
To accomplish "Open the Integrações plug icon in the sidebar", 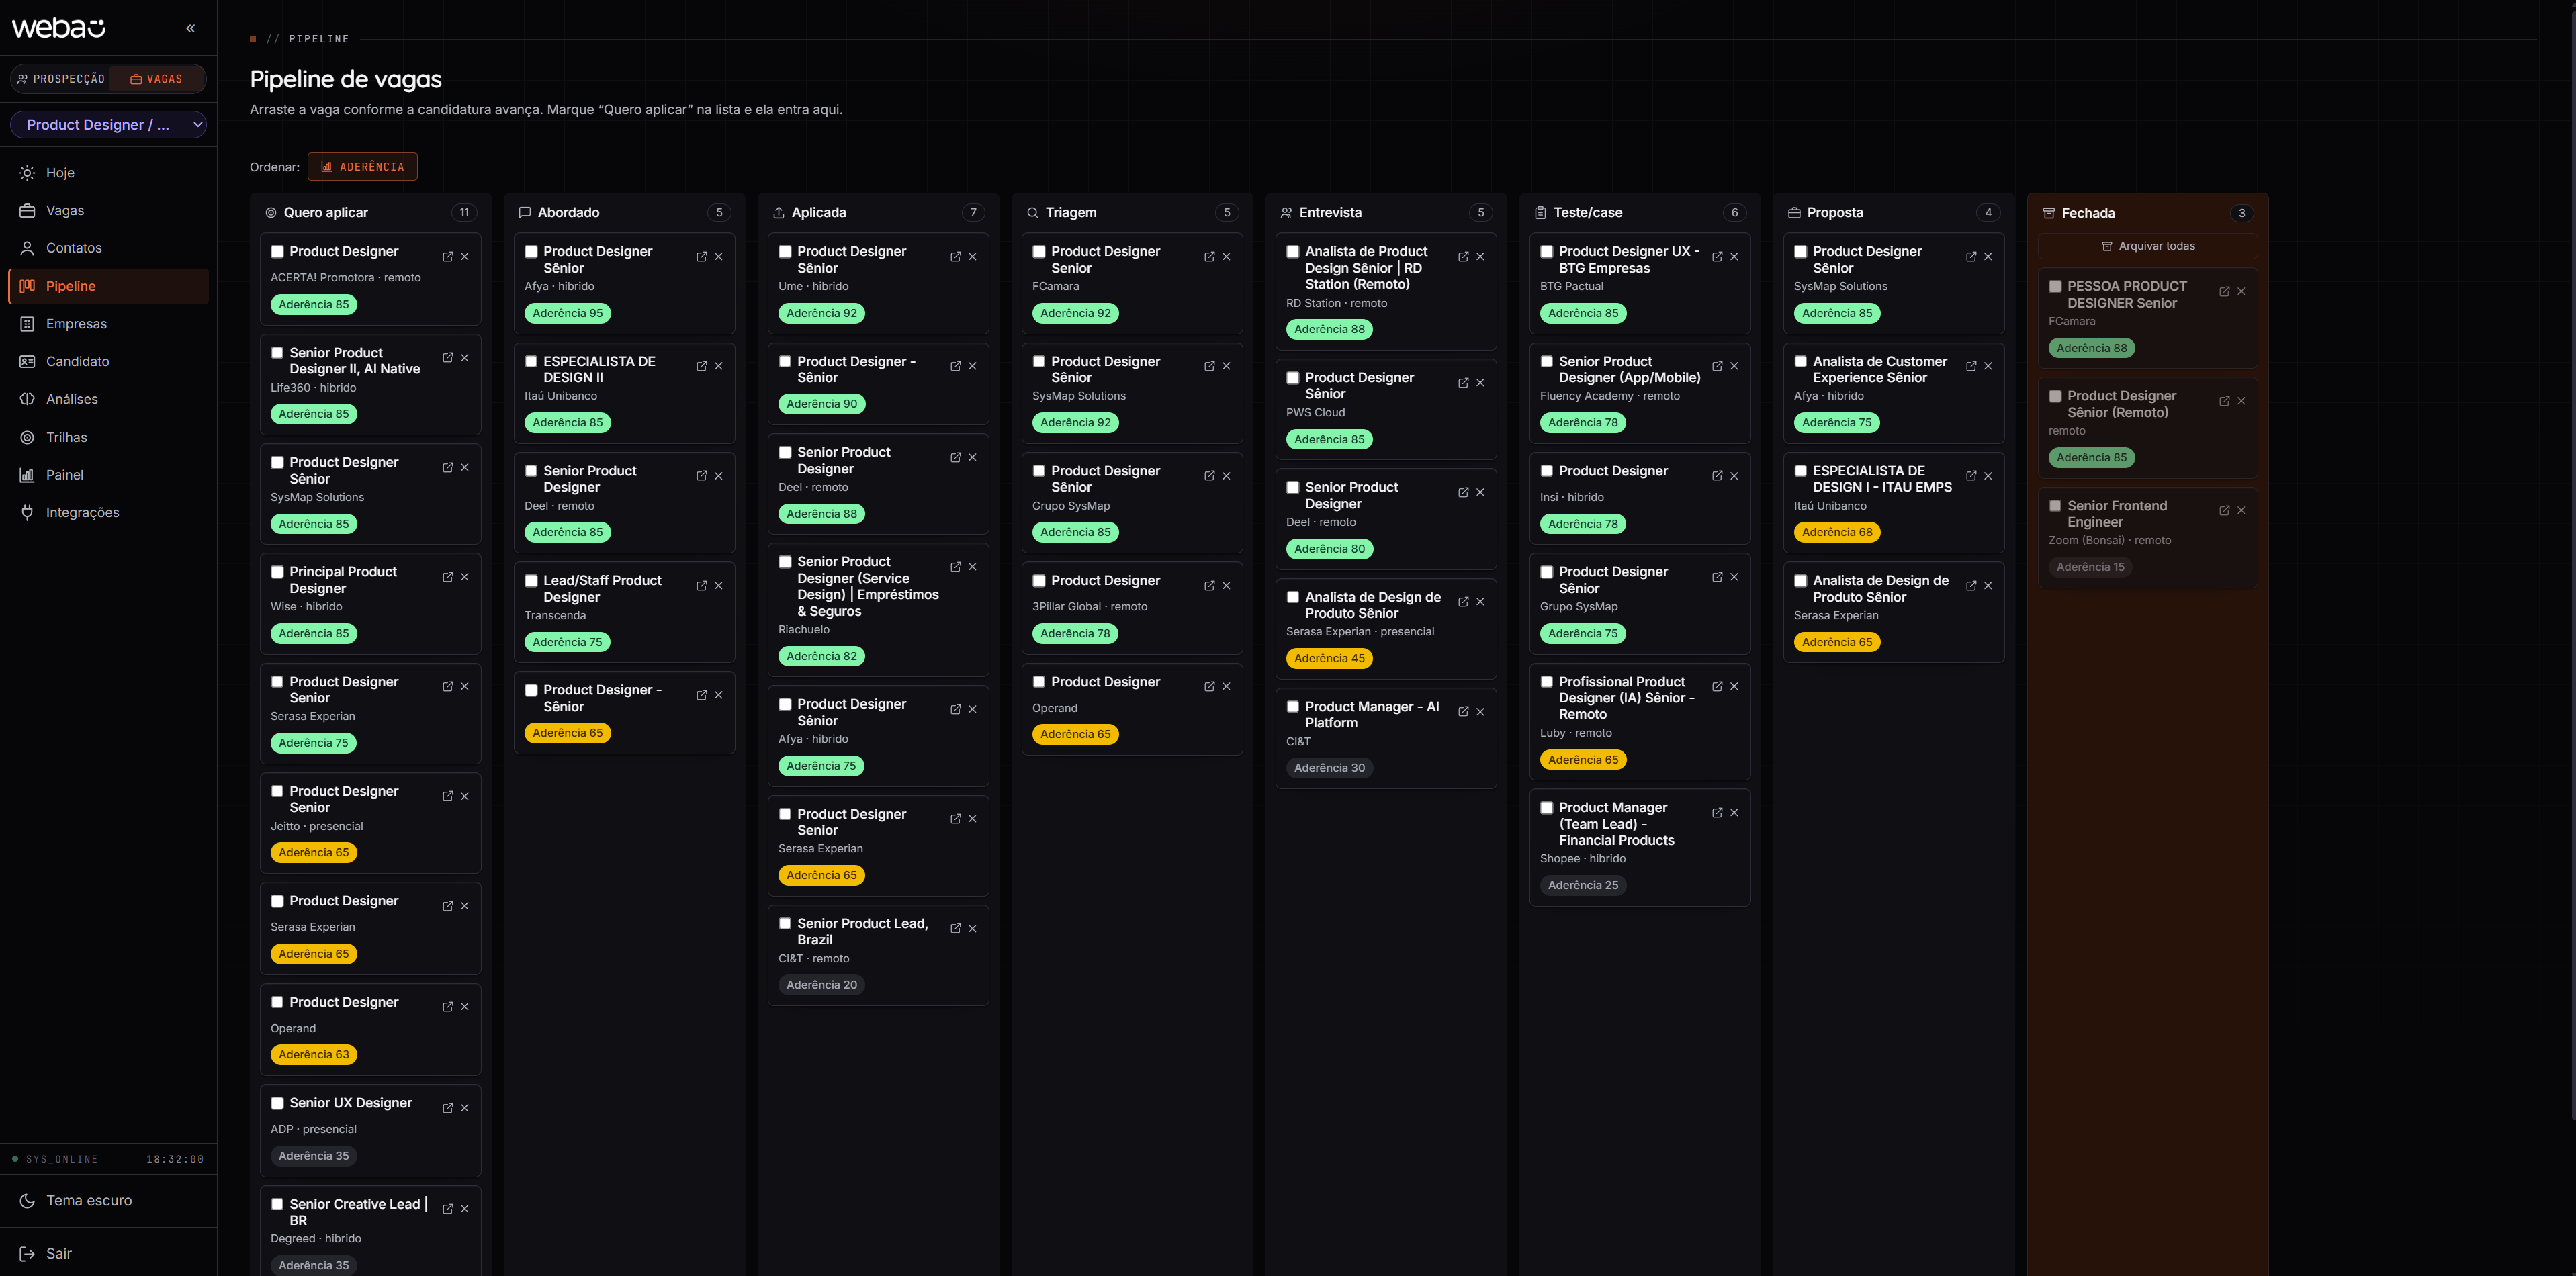I will (27, 512).
